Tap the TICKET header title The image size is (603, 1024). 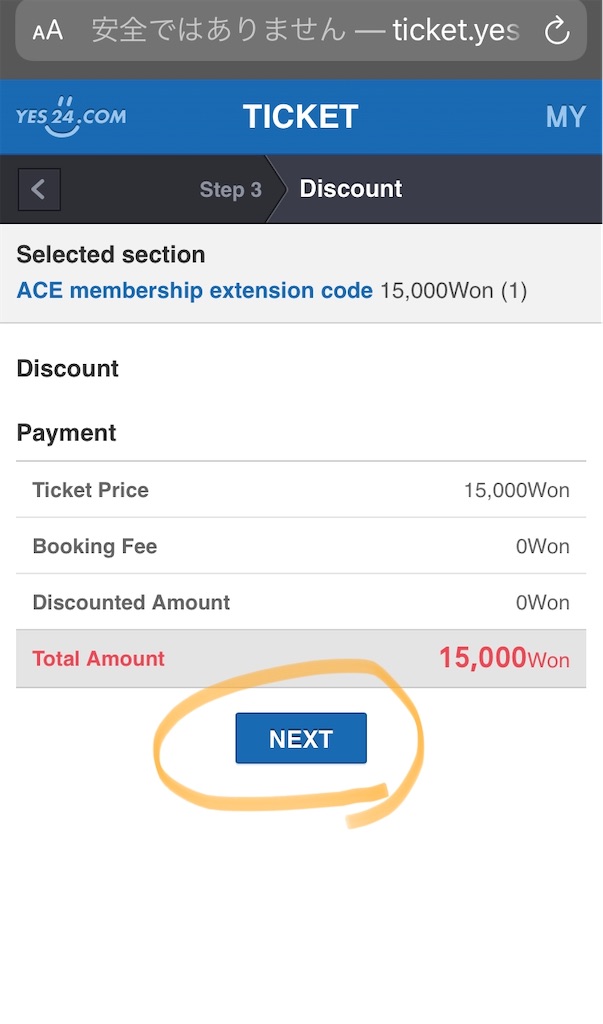[x=301, y=117]
